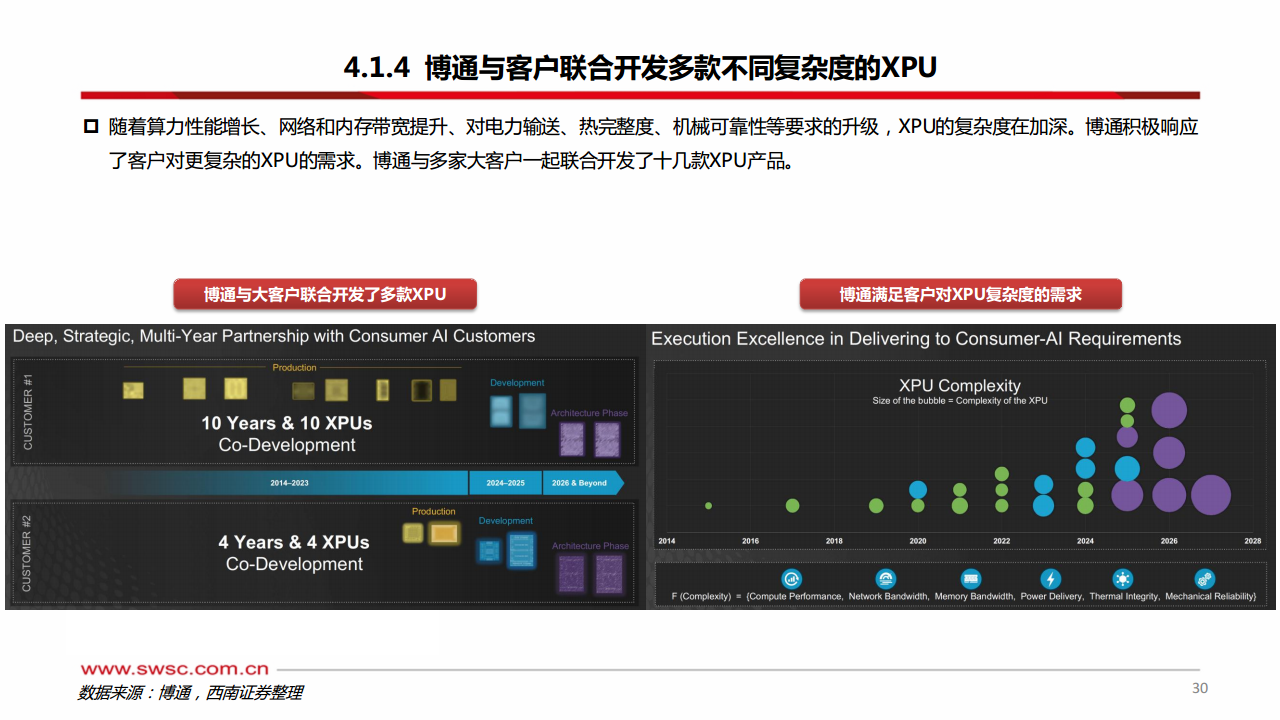Open the www.swsc.com.cn link
This screenshot has height=720, width=1280.
[174, 669]
